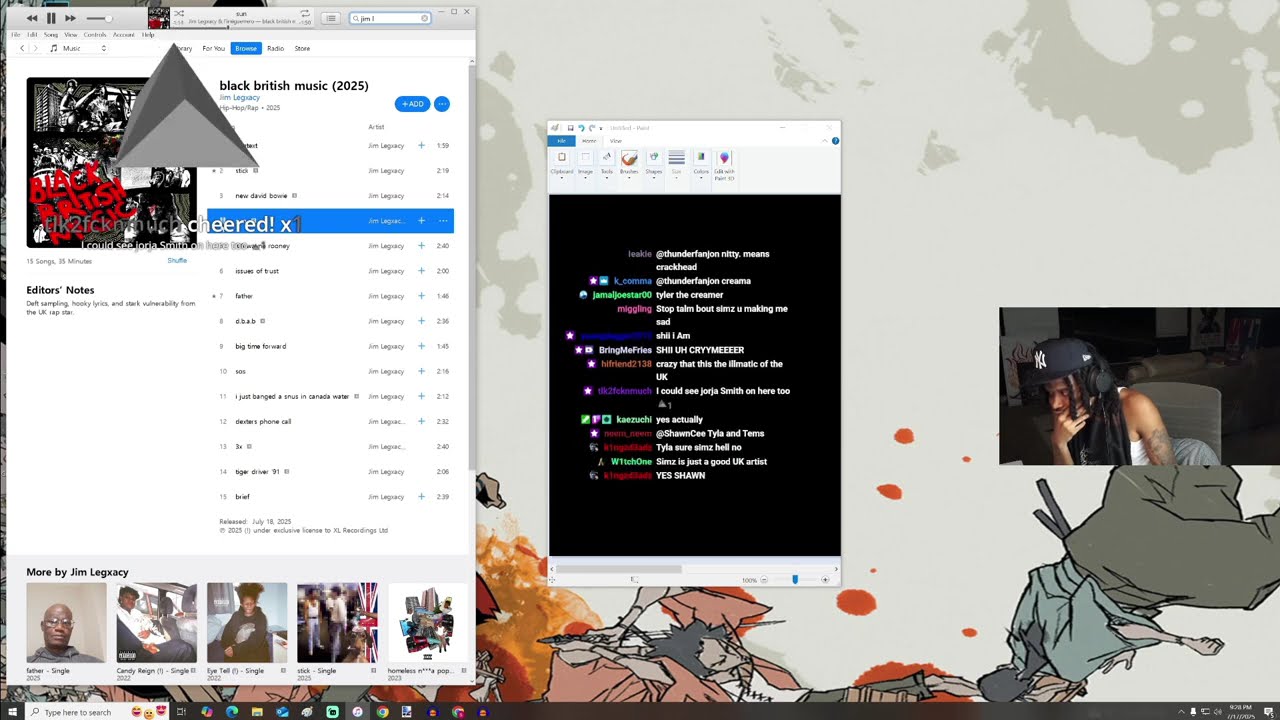Toggle shuffle in the now playing bar

pyautogui.click(x=179, y=14)
